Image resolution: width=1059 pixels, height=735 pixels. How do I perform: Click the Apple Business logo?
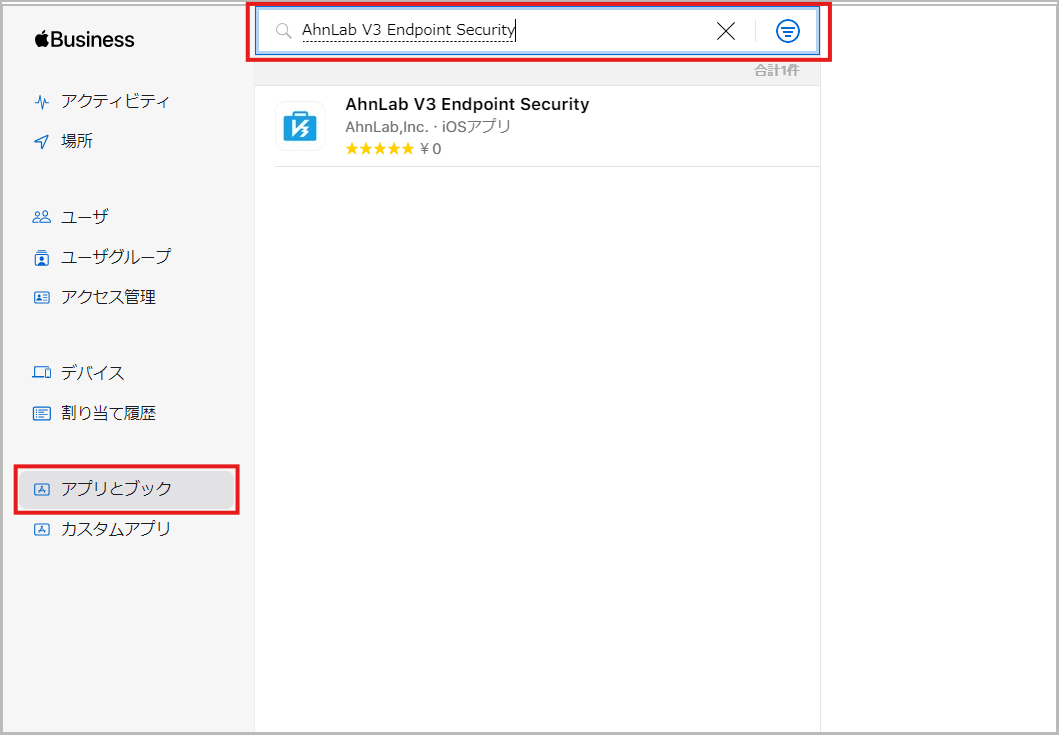pos(84,40)
